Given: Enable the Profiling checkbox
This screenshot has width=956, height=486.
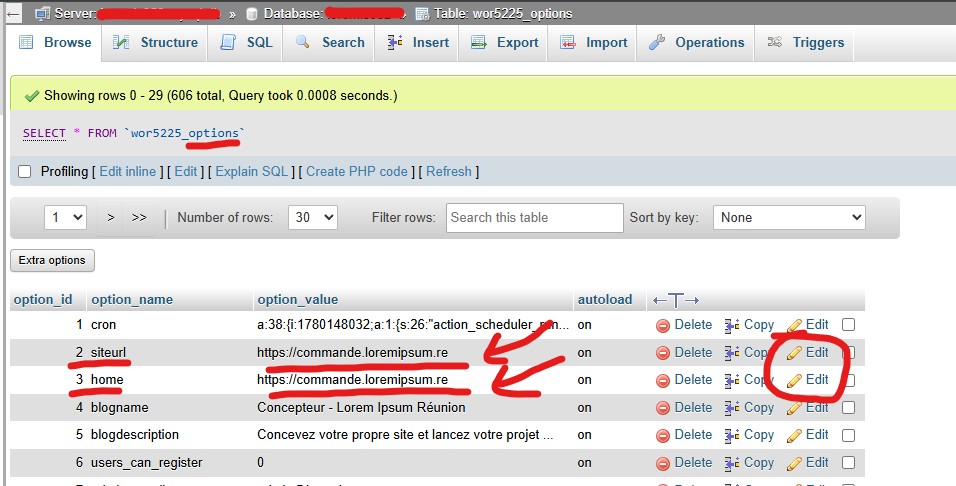Looking at the screenshot, I should coord(24,172).
